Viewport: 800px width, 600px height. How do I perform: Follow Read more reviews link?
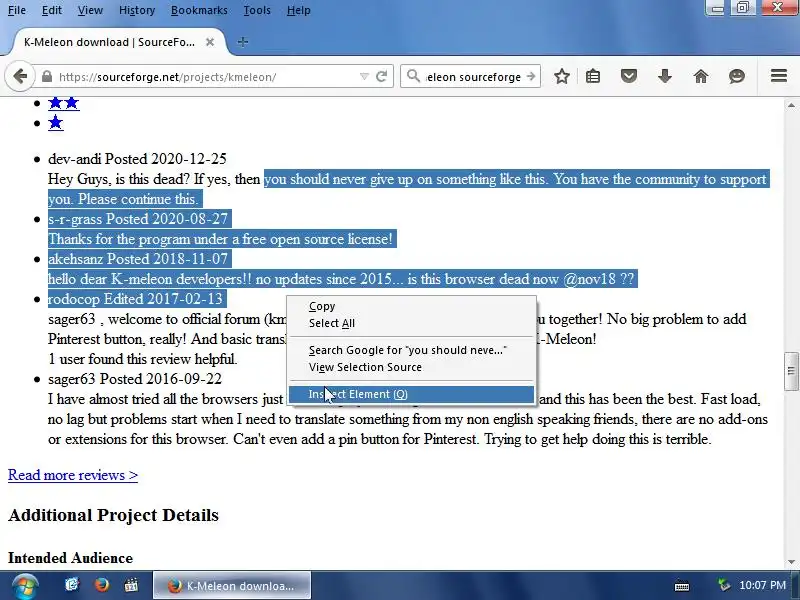73,475
